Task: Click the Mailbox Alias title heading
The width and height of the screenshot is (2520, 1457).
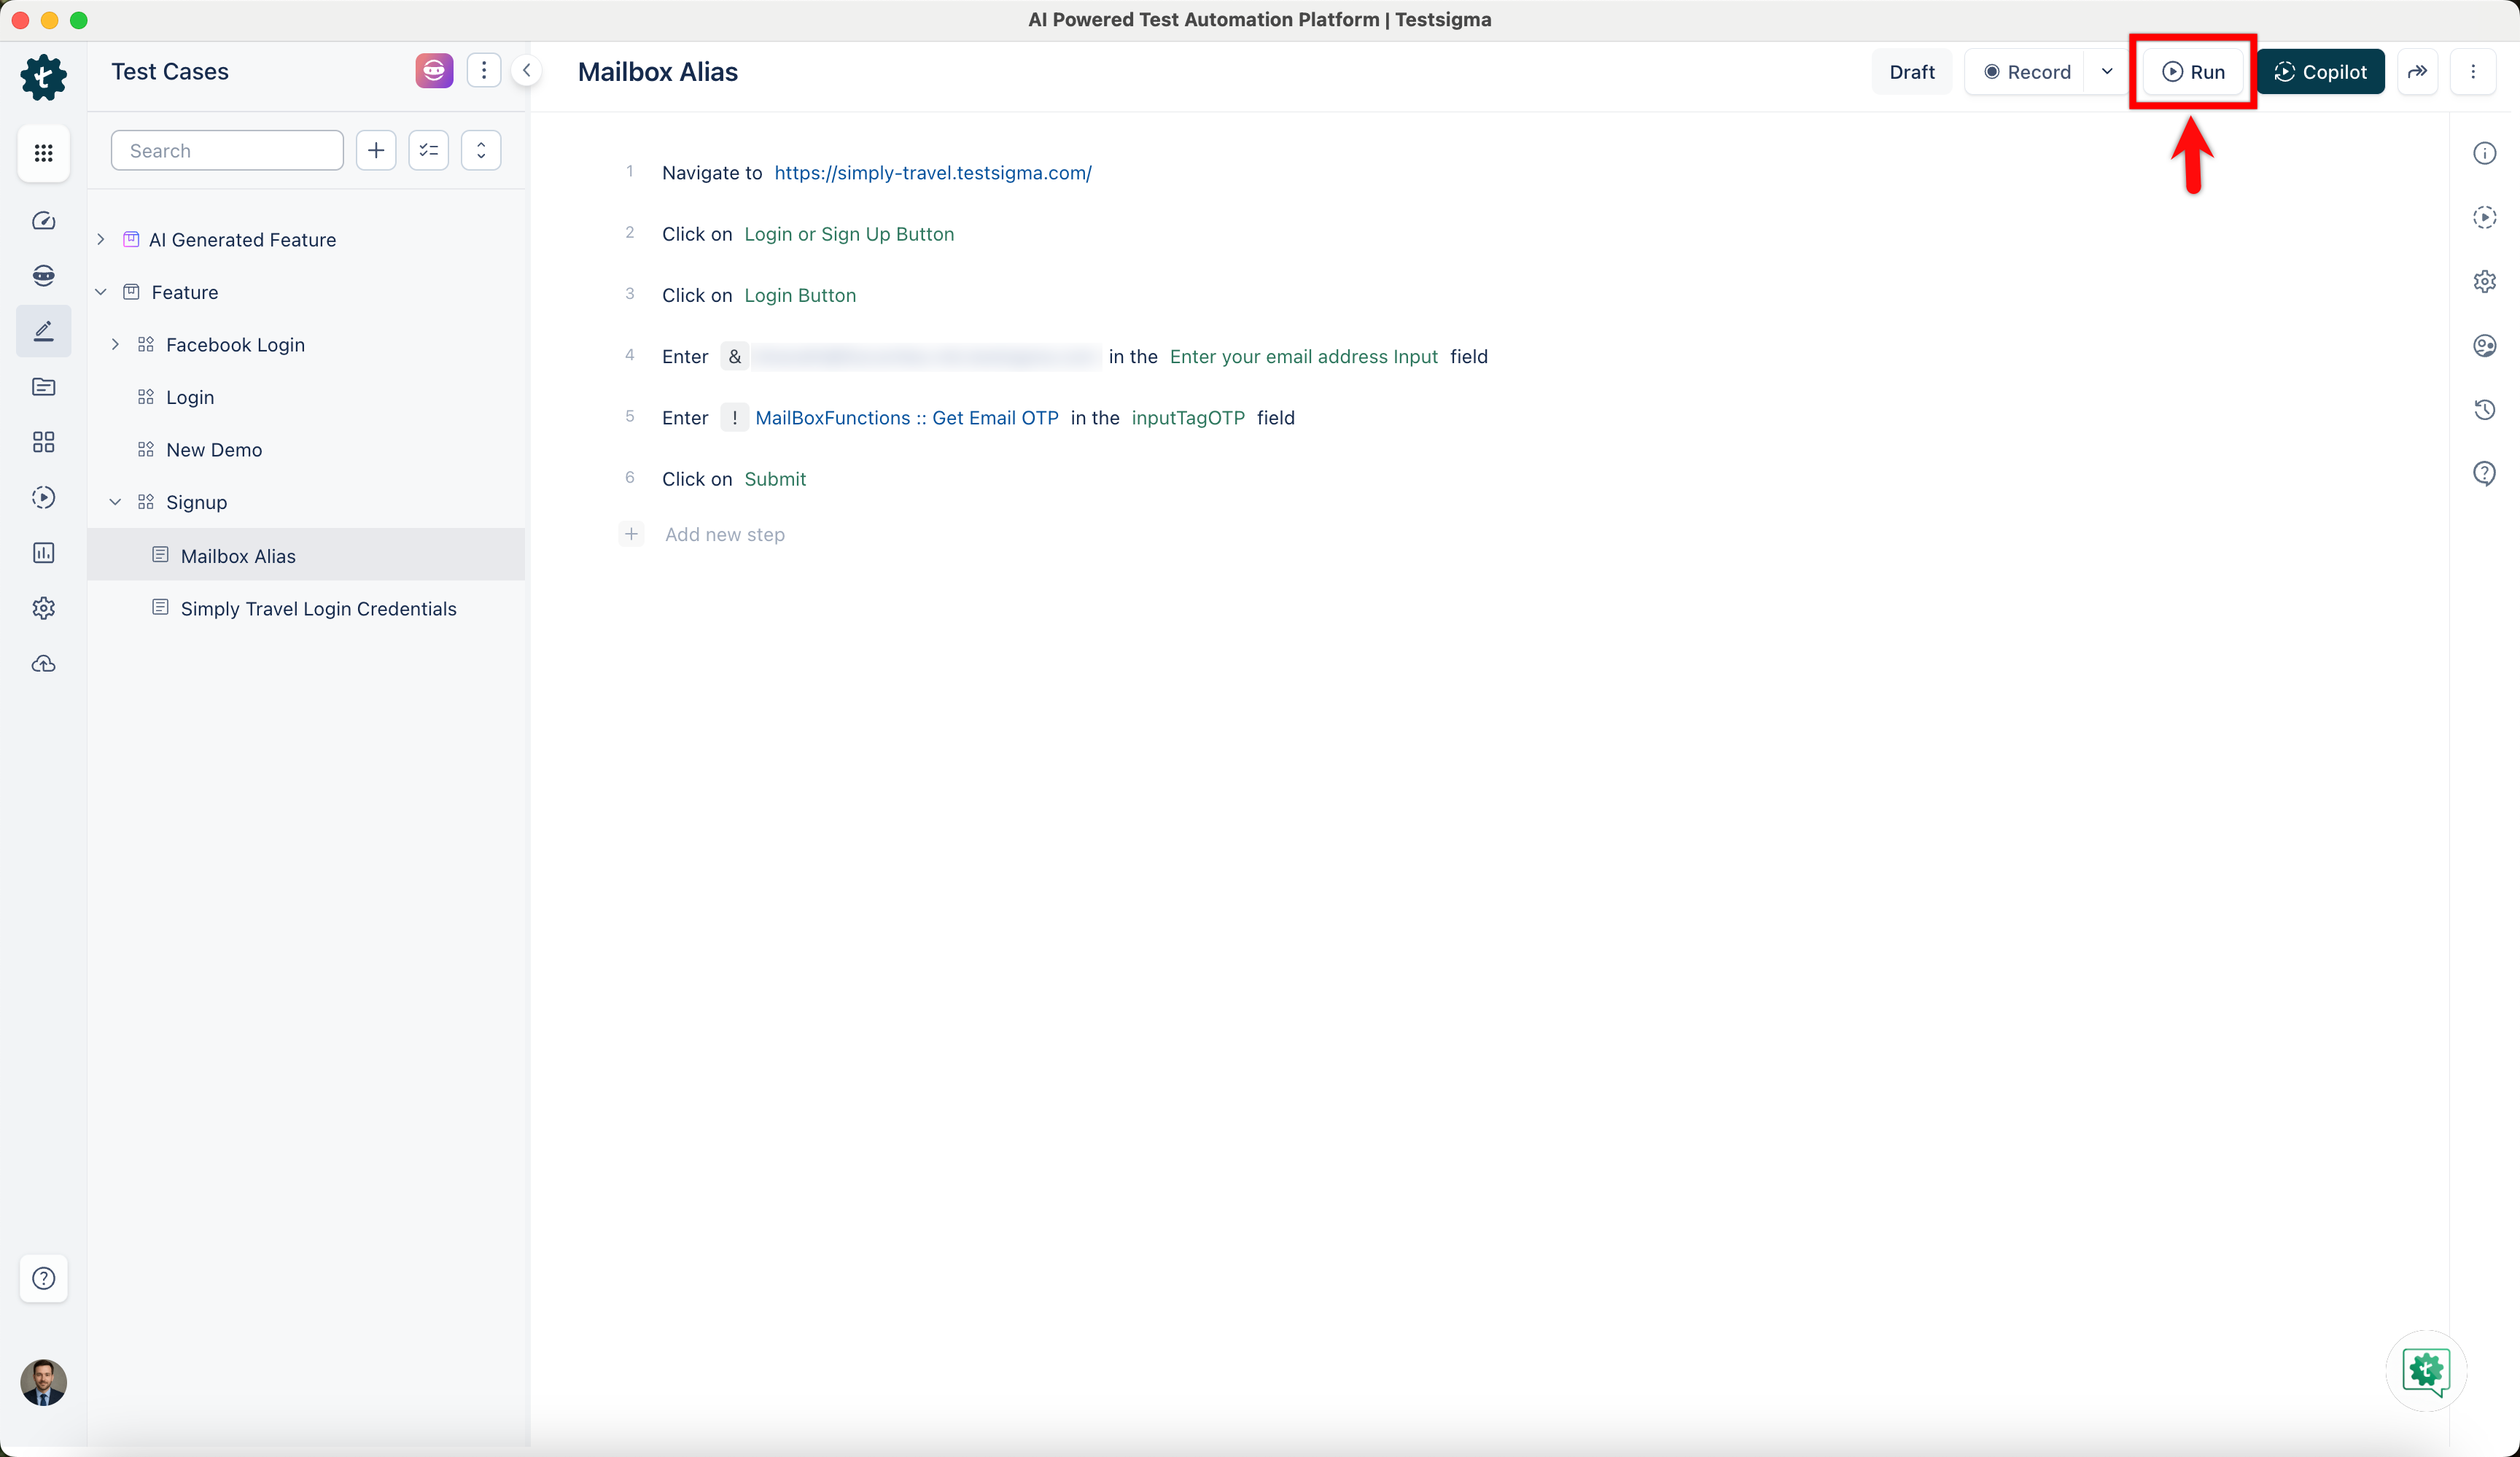Action: click(658, 72)
